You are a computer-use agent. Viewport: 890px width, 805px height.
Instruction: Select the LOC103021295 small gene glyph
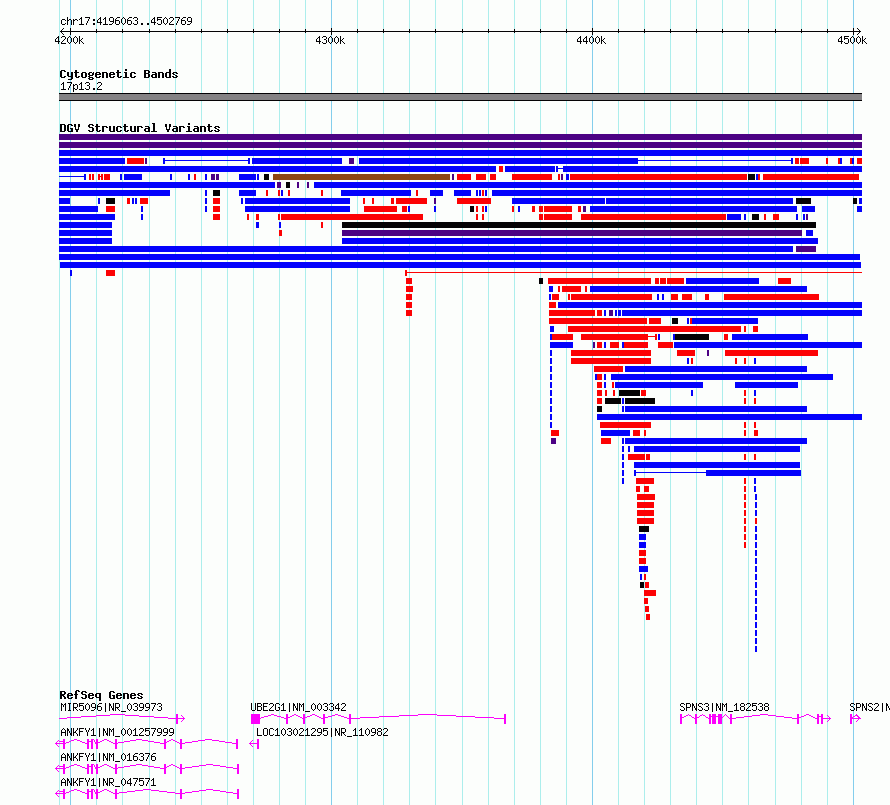click(254, 744)
